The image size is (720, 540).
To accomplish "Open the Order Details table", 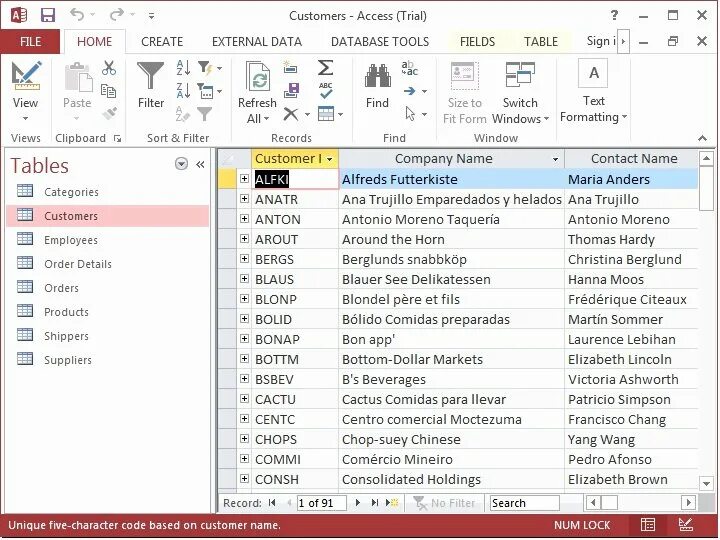I will [x=108, y=264].
